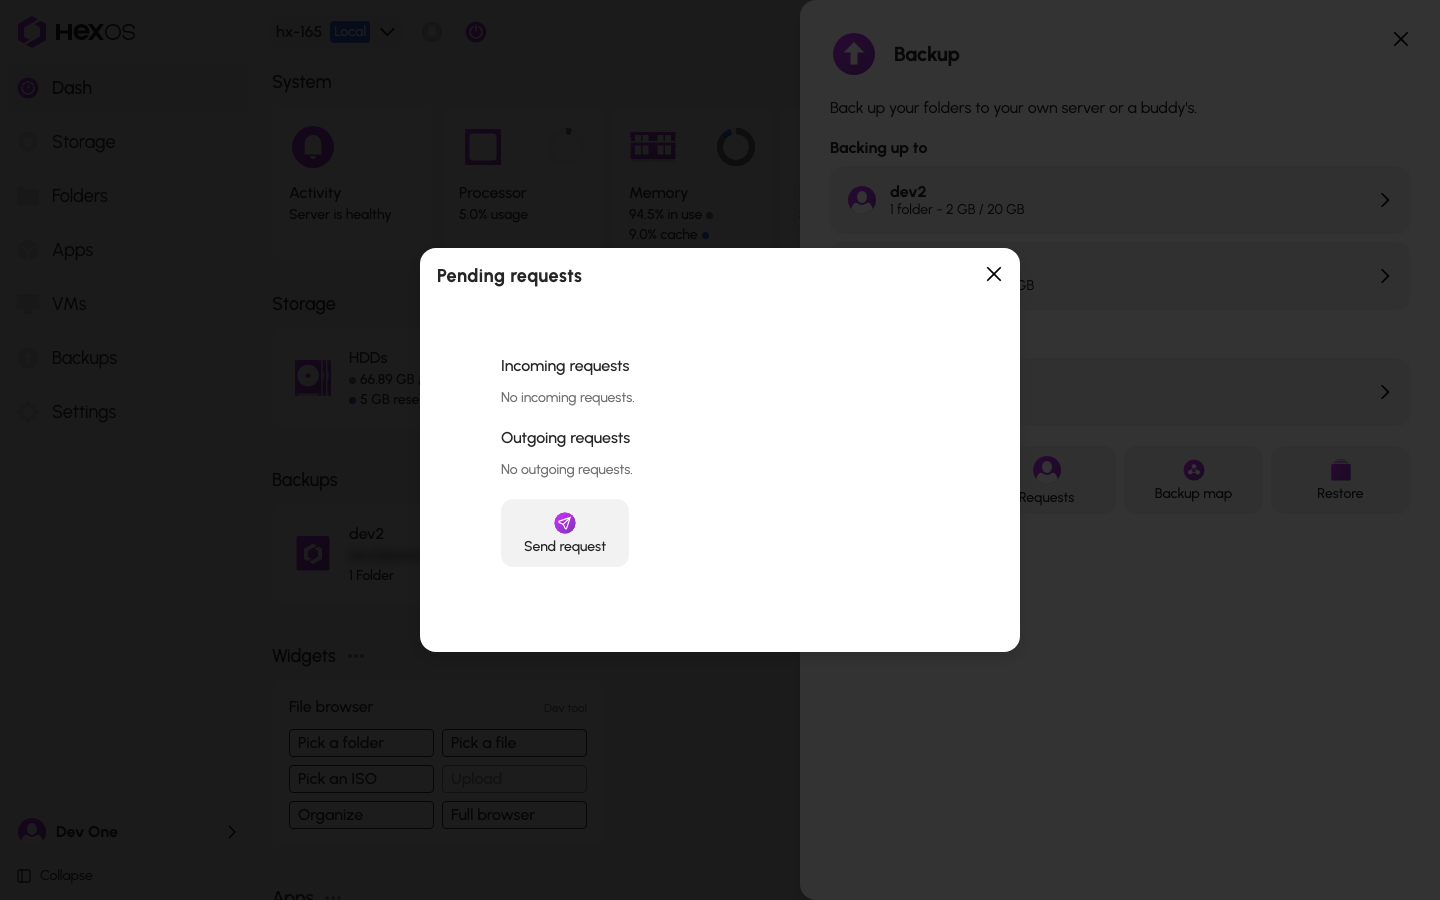
Task: Click the Memory module icon
Action: [653, 146]
